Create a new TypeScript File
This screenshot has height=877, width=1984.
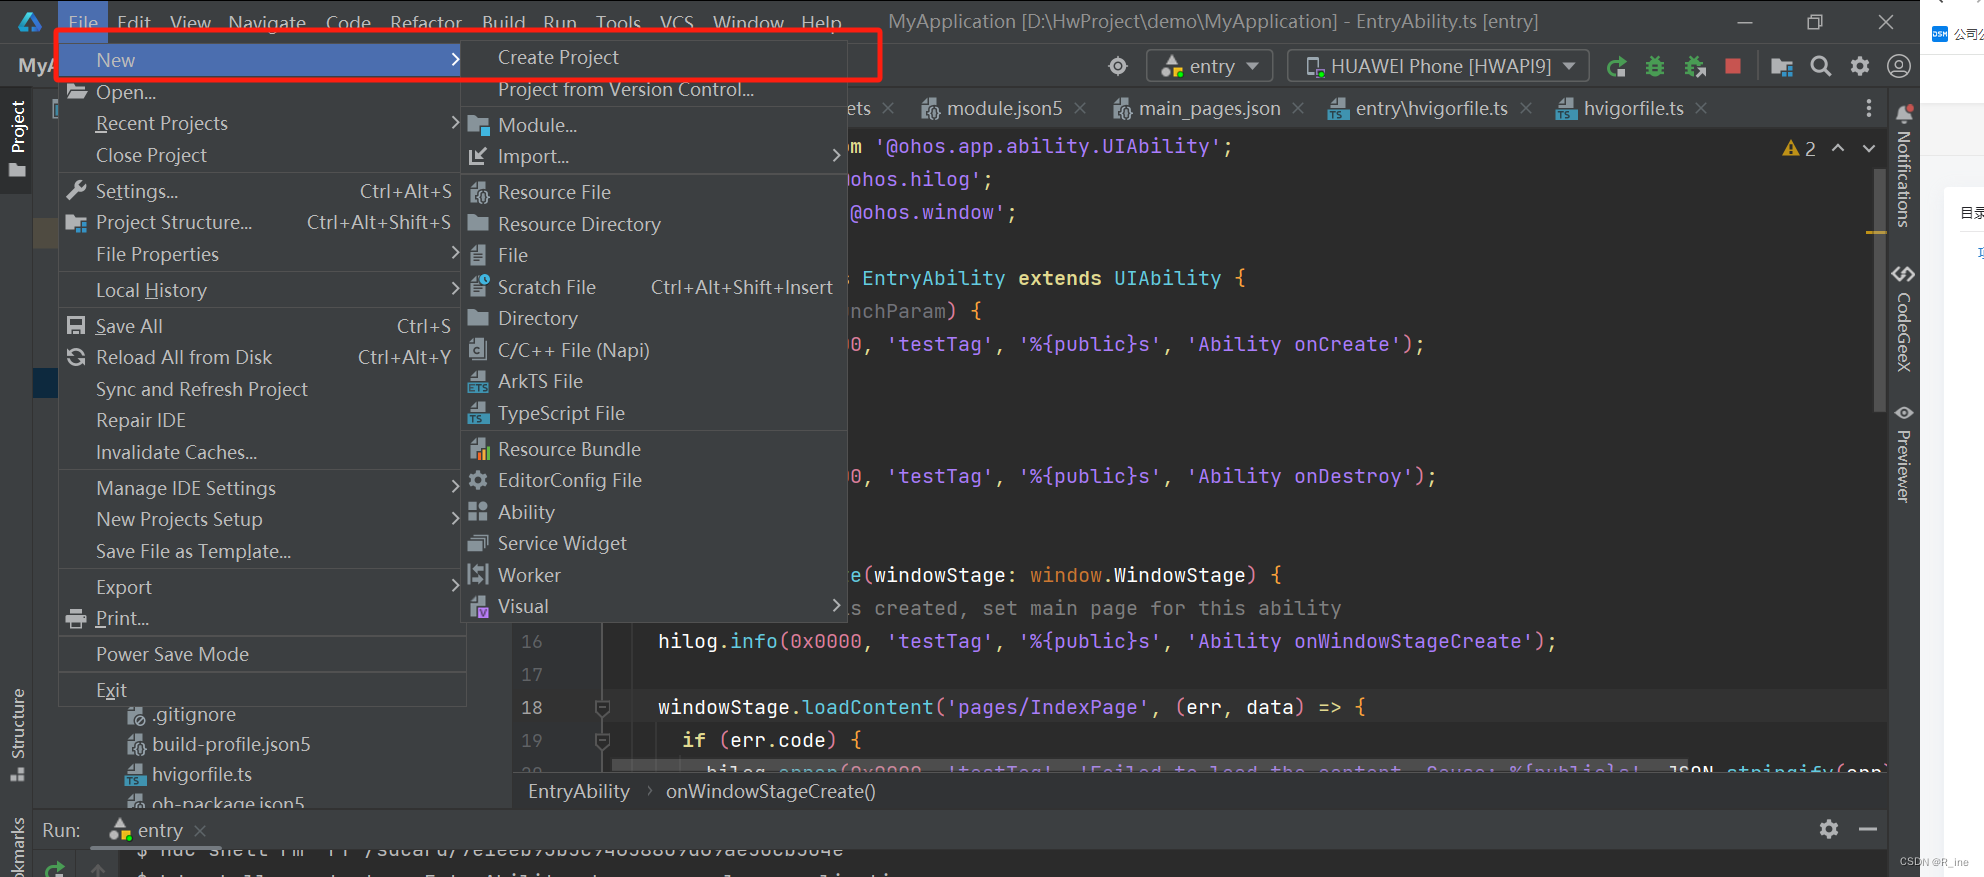pos(654,413)
